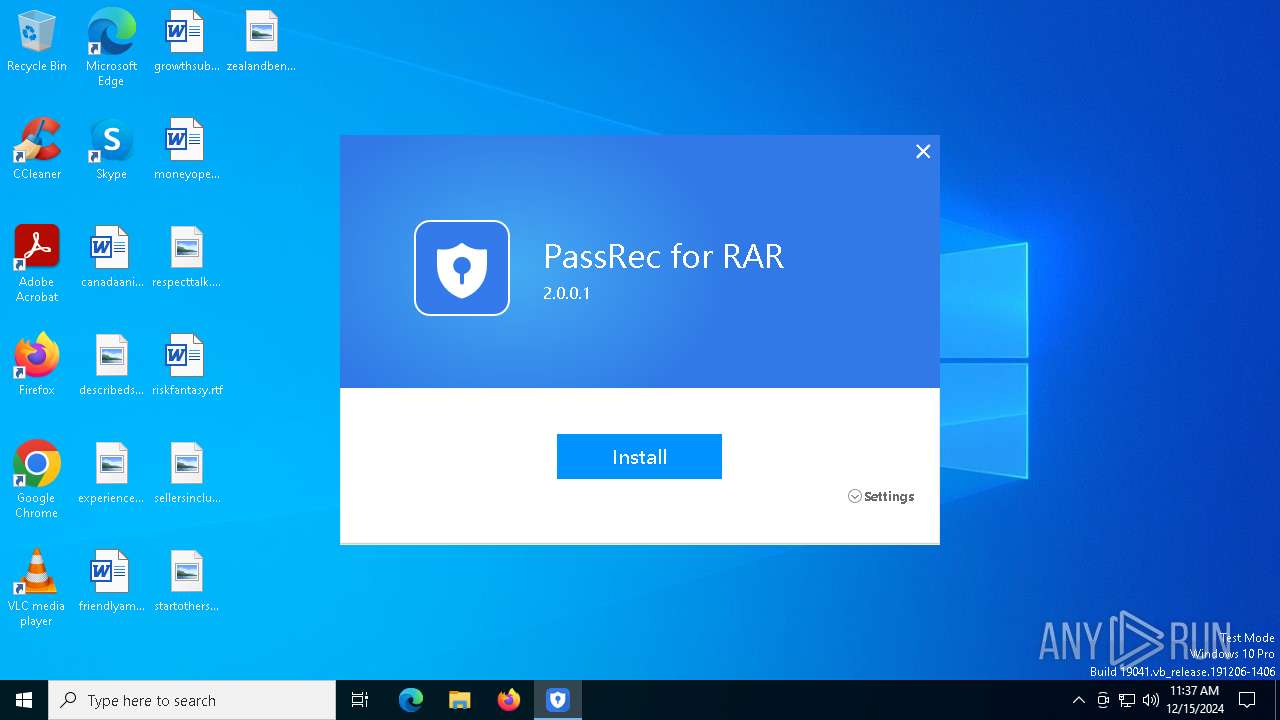Show hidden system tray icons
Viewport: 1280px width, 720px height.
1078,700
